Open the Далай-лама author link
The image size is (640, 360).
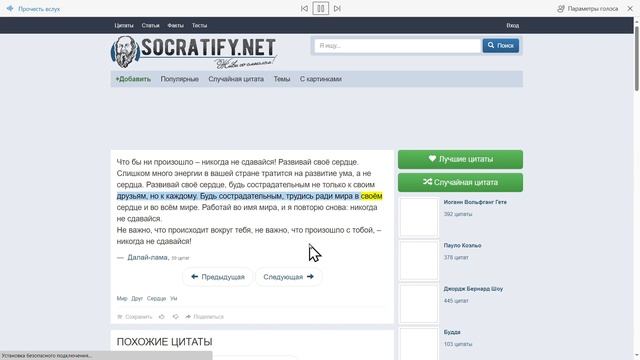pyautogui.click(x=147, y=258)
